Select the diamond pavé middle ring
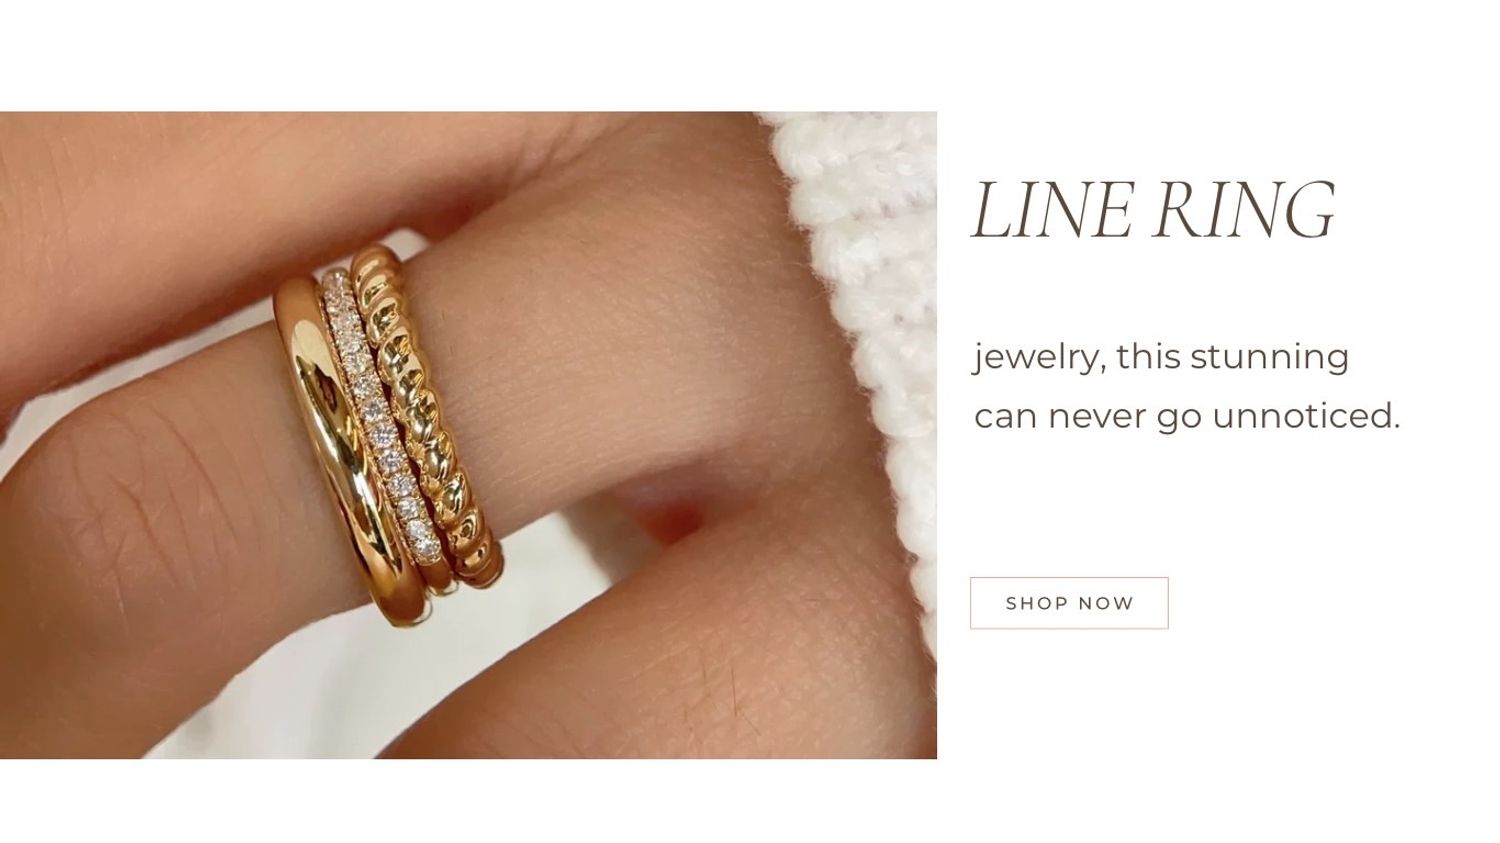 380,420
